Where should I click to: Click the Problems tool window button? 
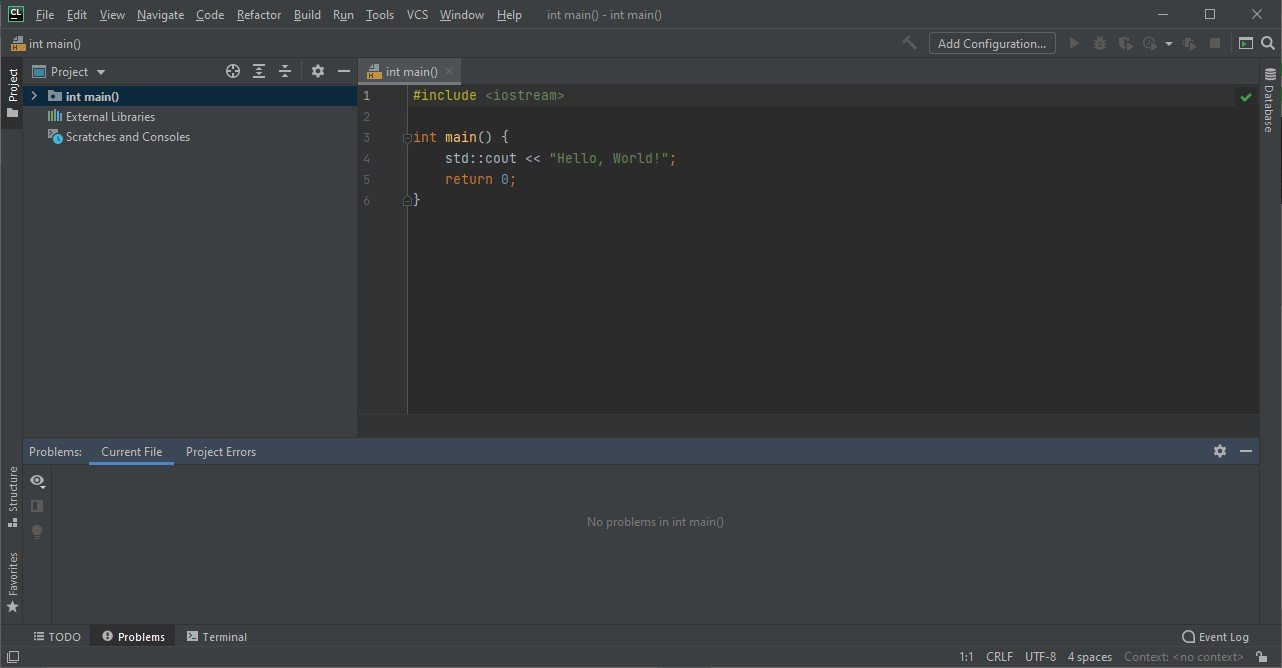(x=133, y=637)
